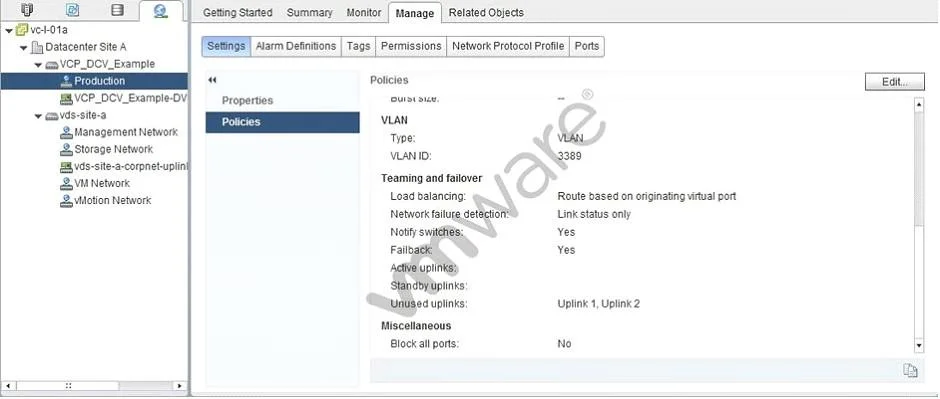This screenshot has height=399, width=940.
Task: Copy policies using the clipboard icon
Action: click(x=910, y=371)
